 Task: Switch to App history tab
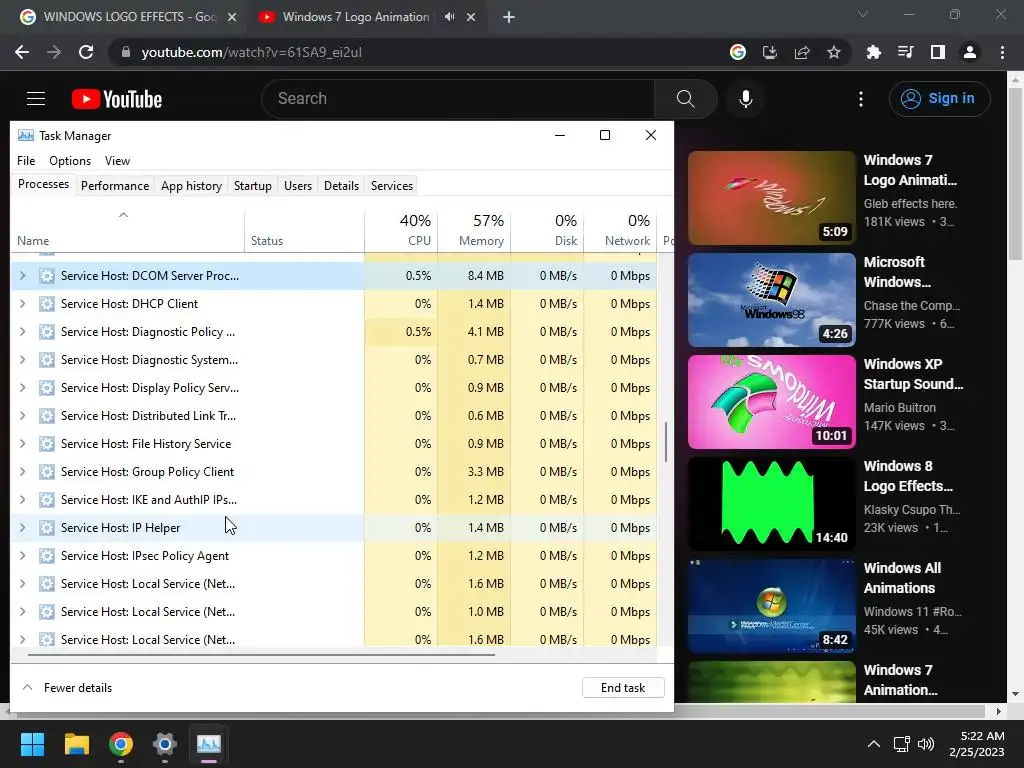(x=191, y=186)
